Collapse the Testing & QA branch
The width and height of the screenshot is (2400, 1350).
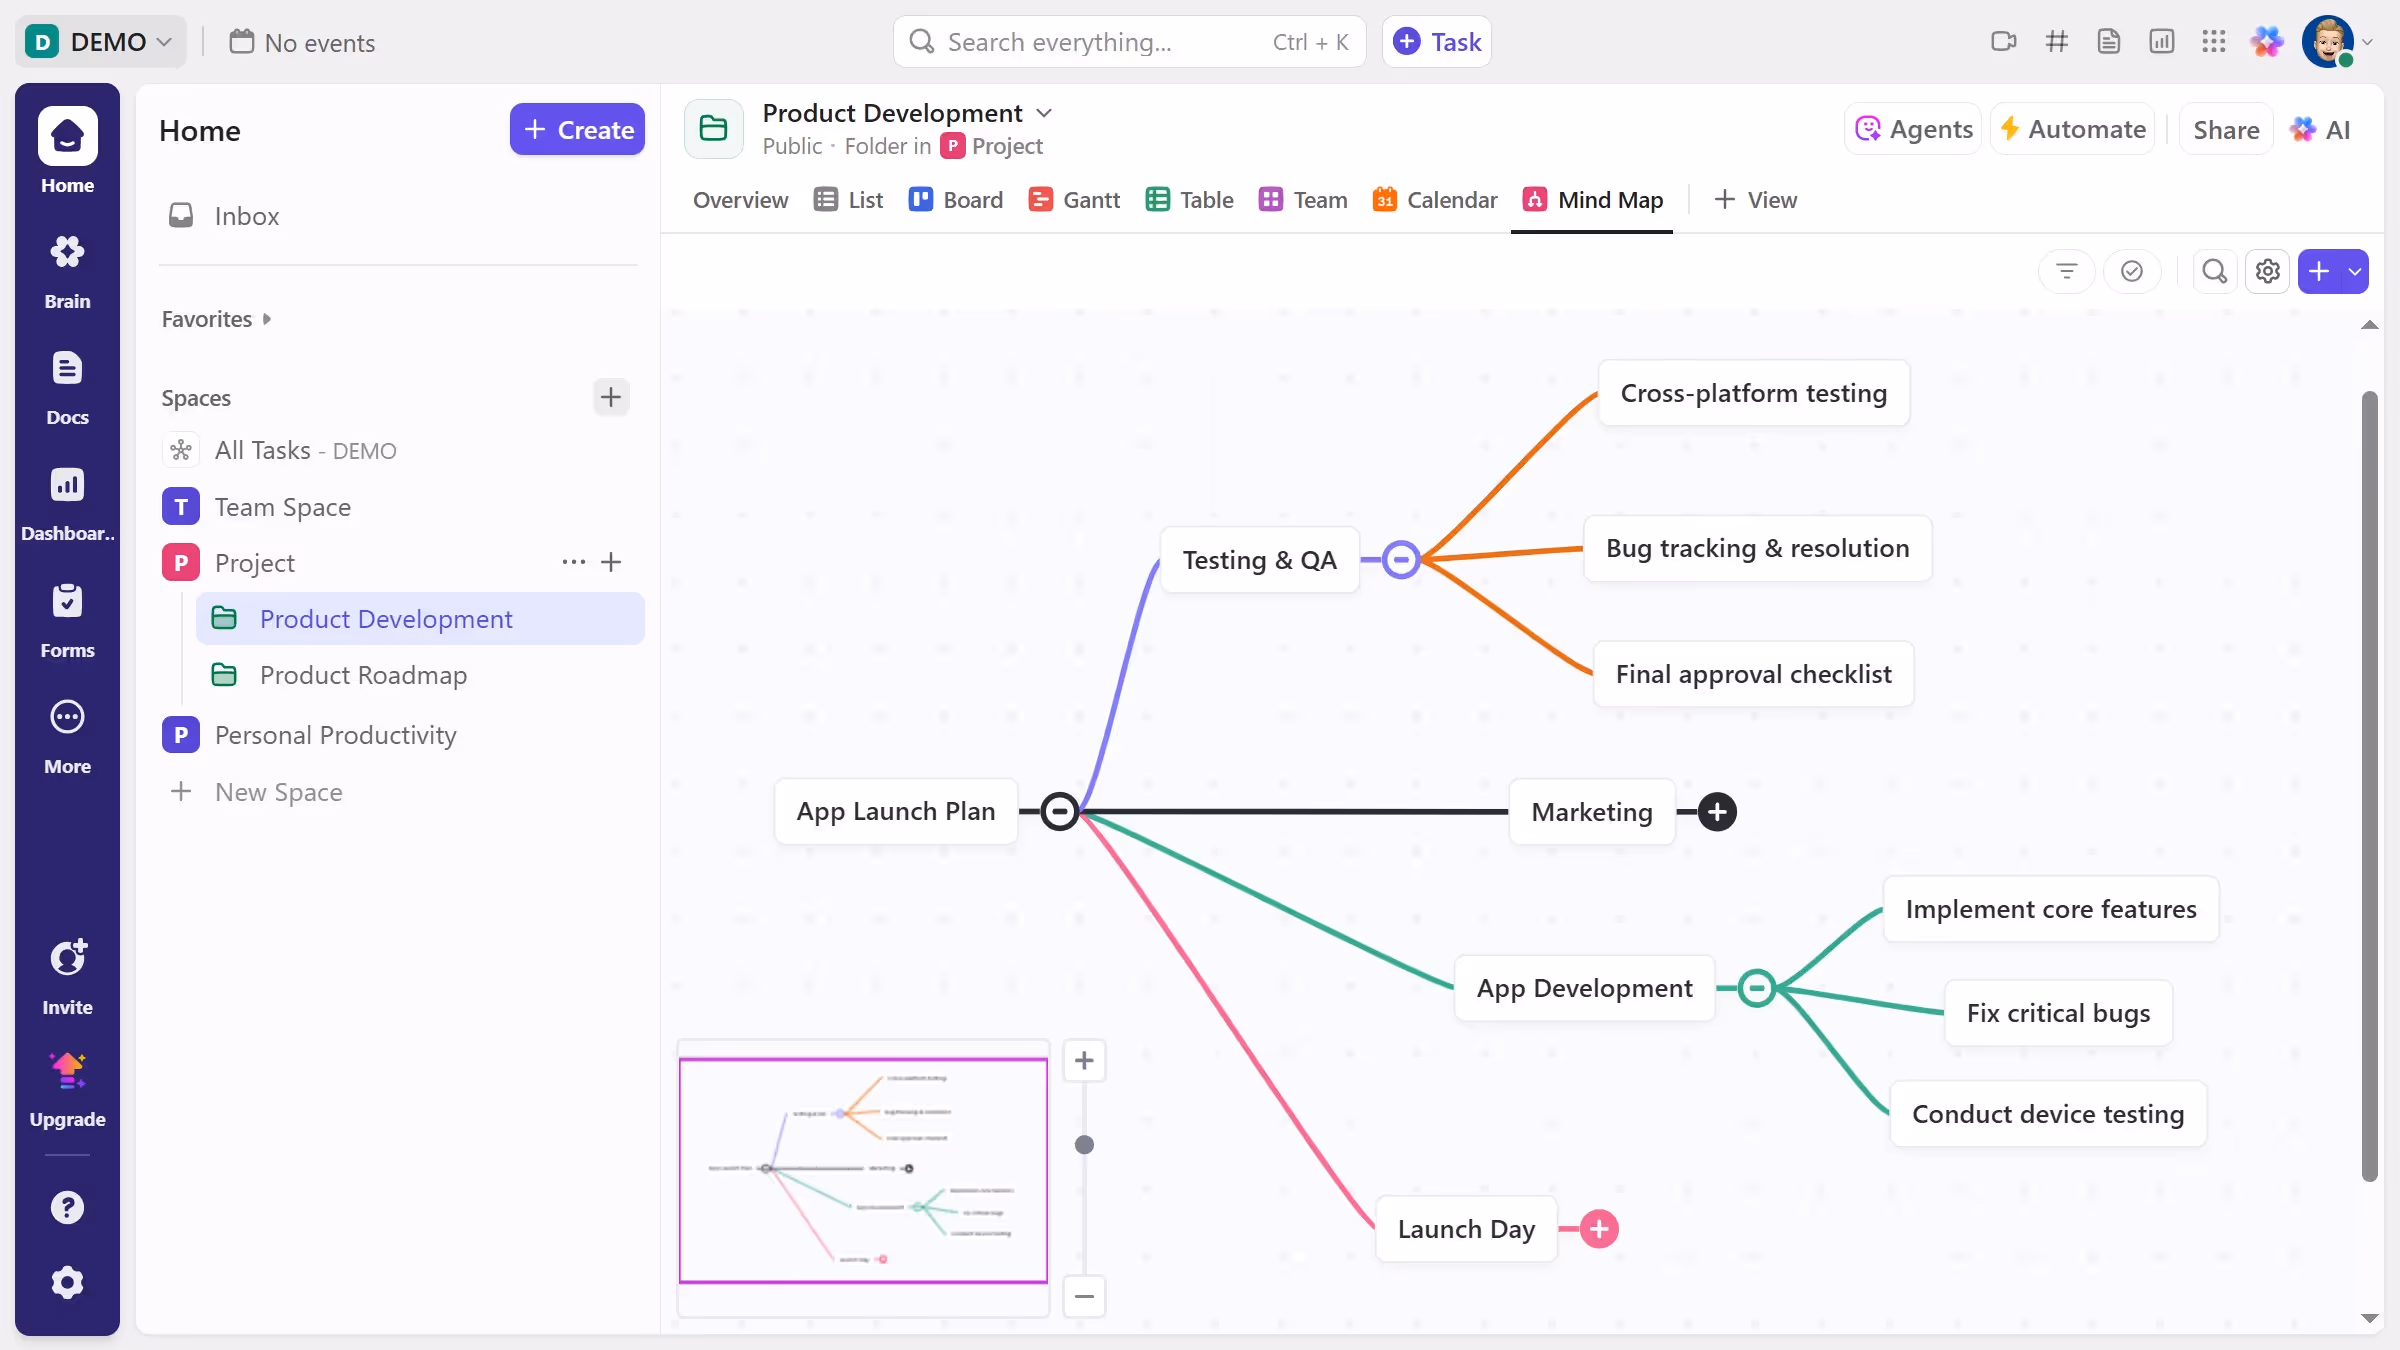point(1401,559)
